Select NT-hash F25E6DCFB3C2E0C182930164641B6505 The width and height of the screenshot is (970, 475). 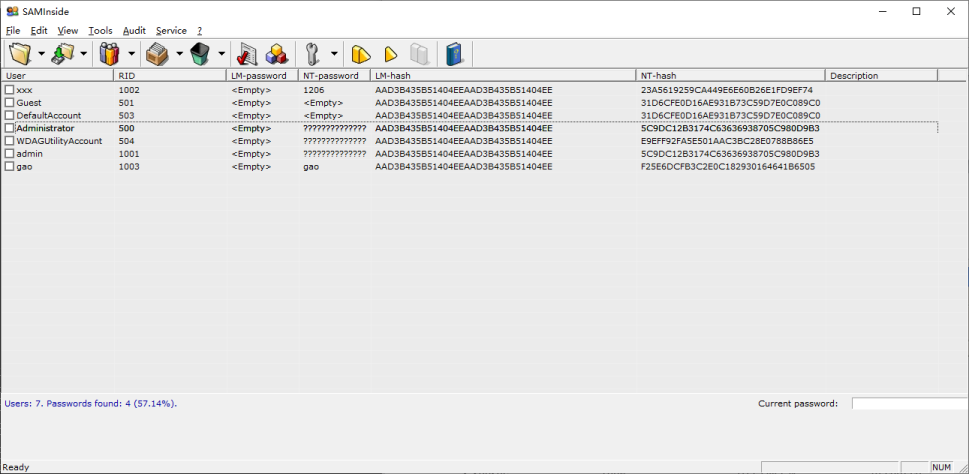728,166
